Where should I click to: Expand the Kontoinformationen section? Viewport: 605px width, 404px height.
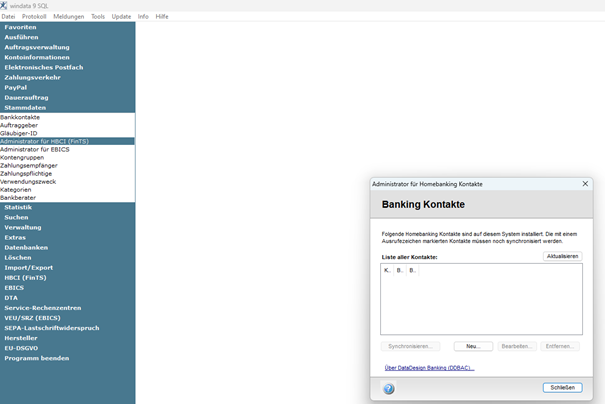[x=37, y=57]
